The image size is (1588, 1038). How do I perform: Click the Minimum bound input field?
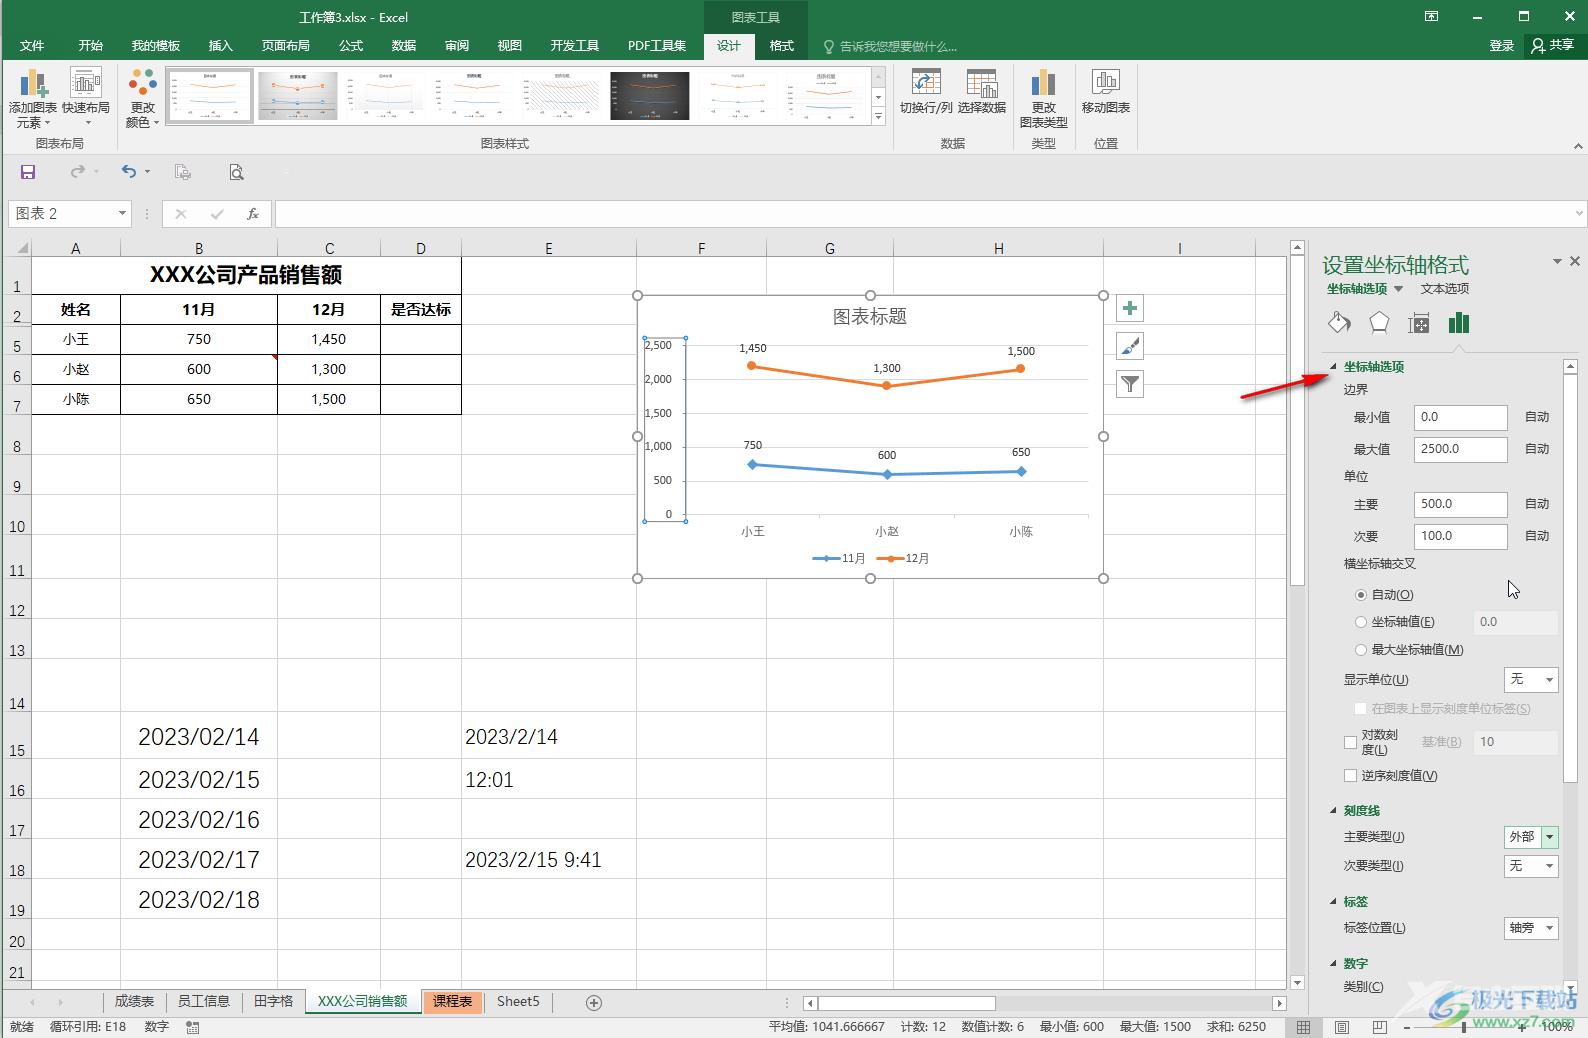click(x=1460, y=417)
